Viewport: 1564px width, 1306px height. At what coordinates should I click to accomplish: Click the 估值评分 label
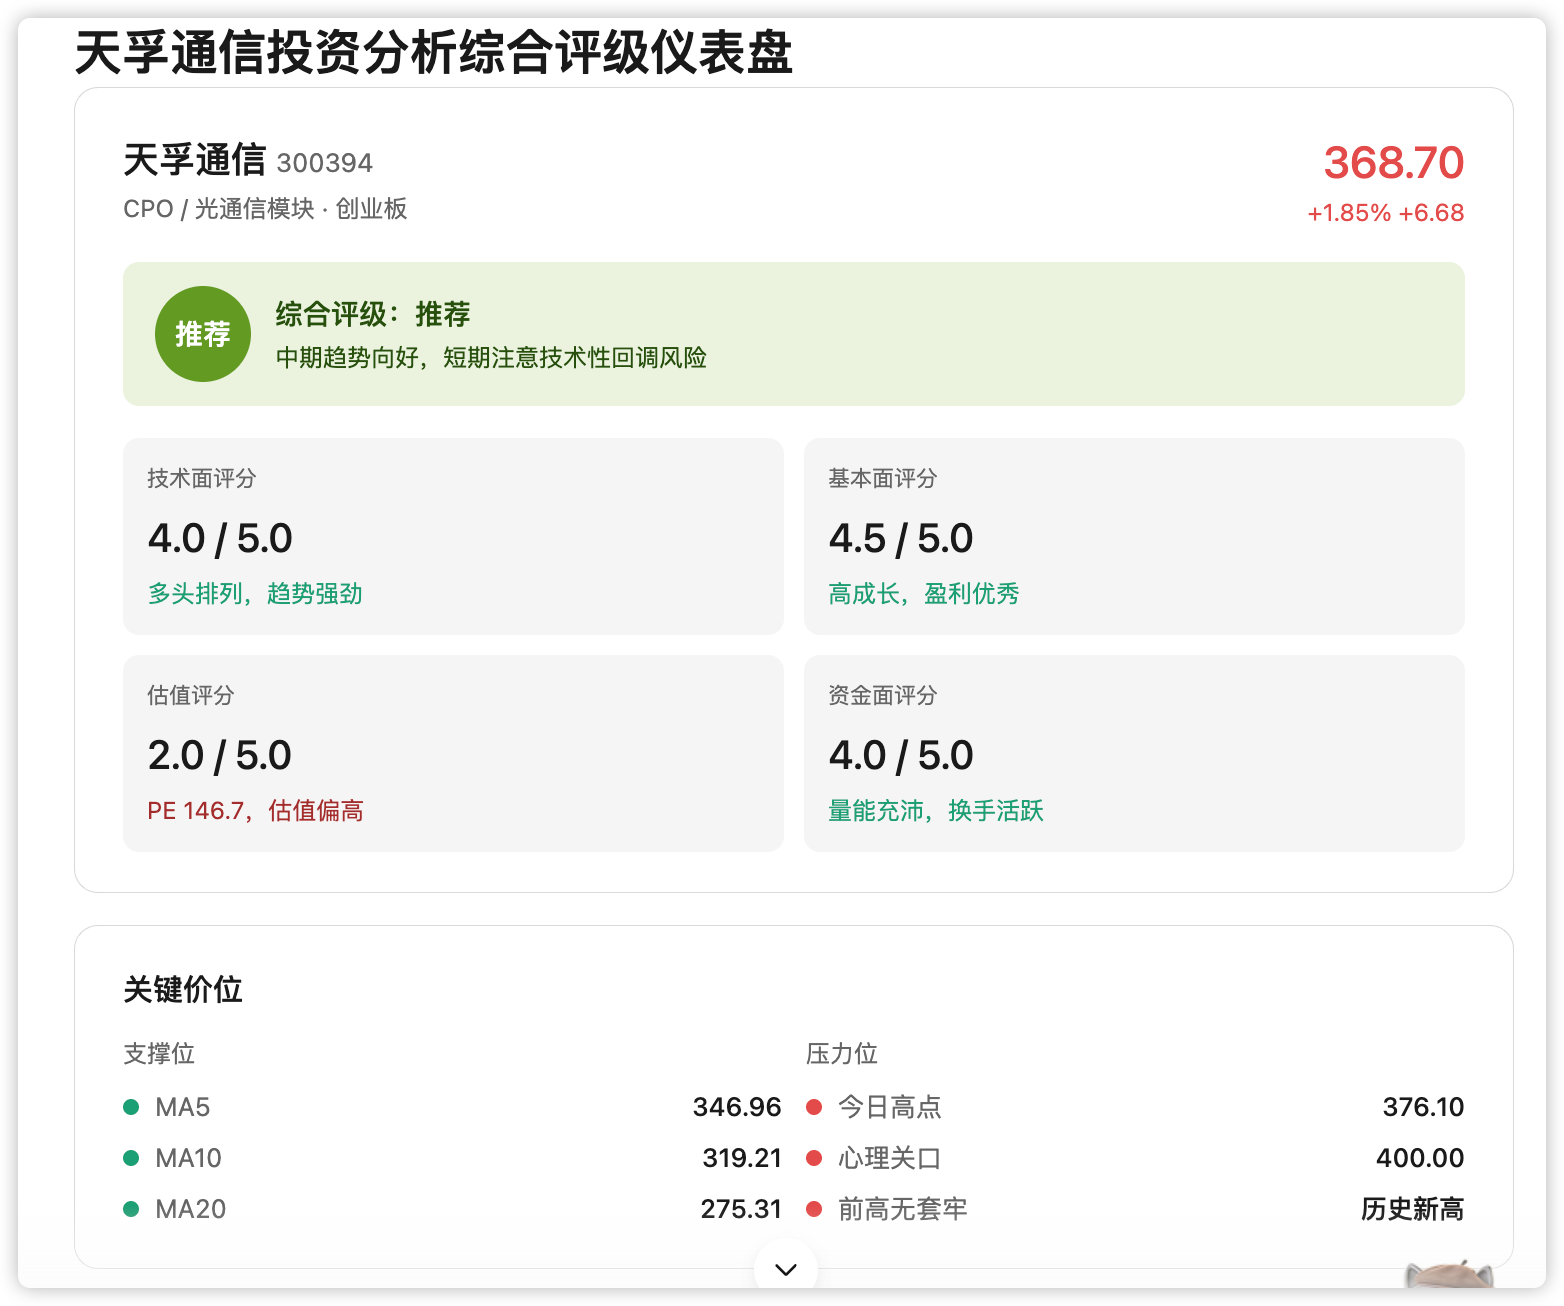pos(191,696)
